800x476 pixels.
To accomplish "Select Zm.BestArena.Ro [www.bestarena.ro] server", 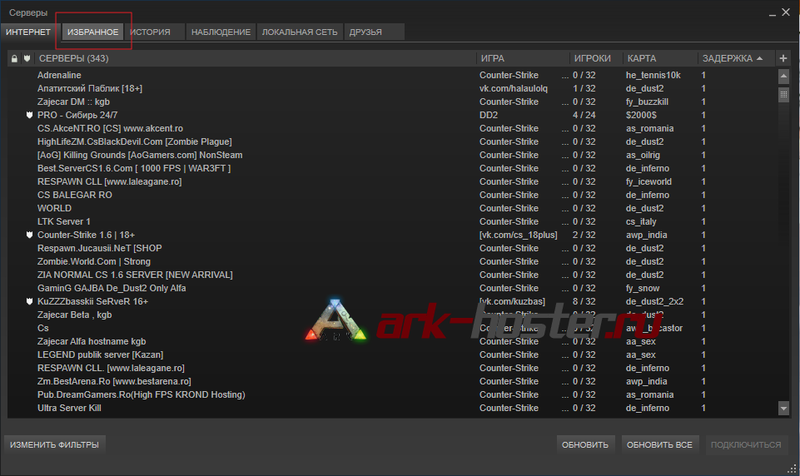I will (391, 382).
